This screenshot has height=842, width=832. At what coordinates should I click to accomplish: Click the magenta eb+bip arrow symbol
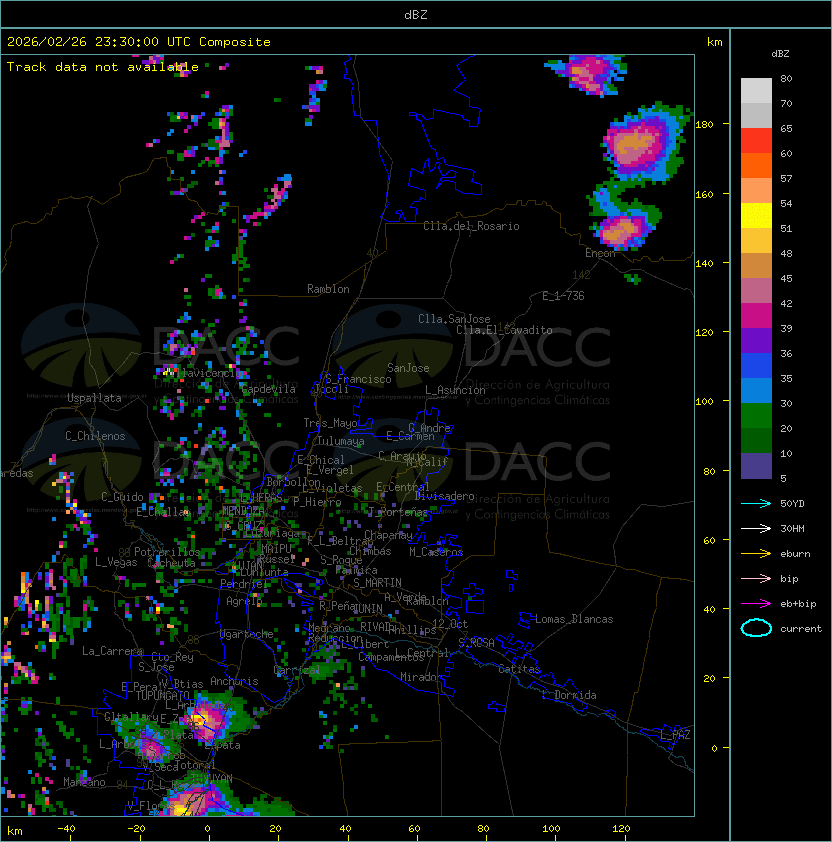756,604
